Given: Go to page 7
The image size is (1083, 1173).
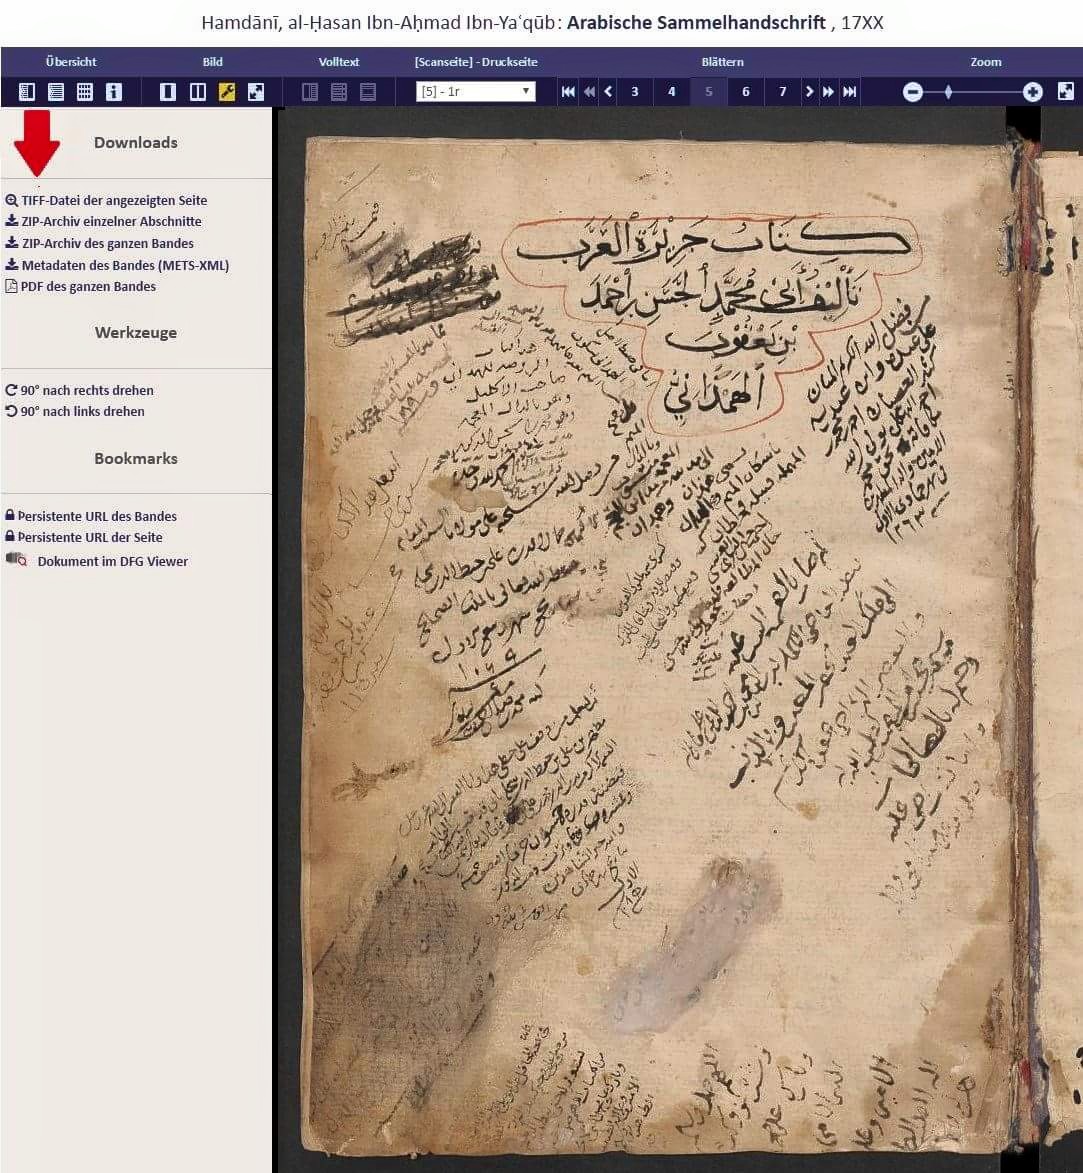Looking at the screenshot, I should pos(782,91).
